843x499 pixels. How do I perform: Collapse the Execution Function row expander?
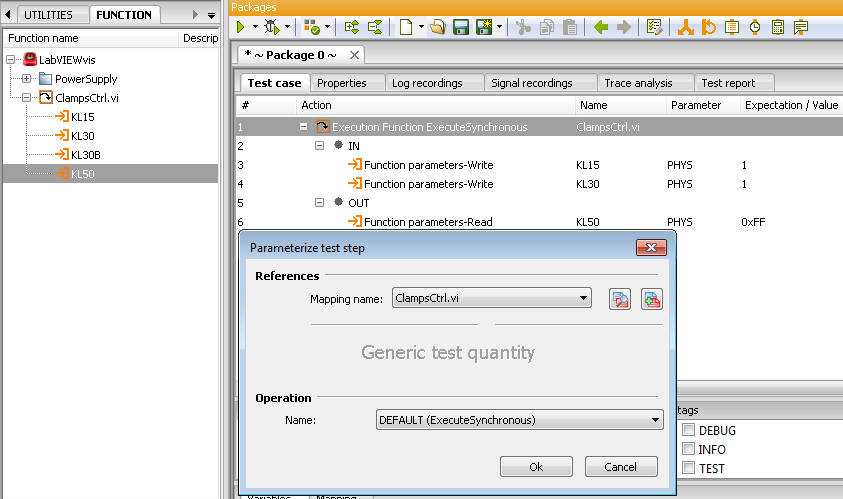(x=303, y=126)
